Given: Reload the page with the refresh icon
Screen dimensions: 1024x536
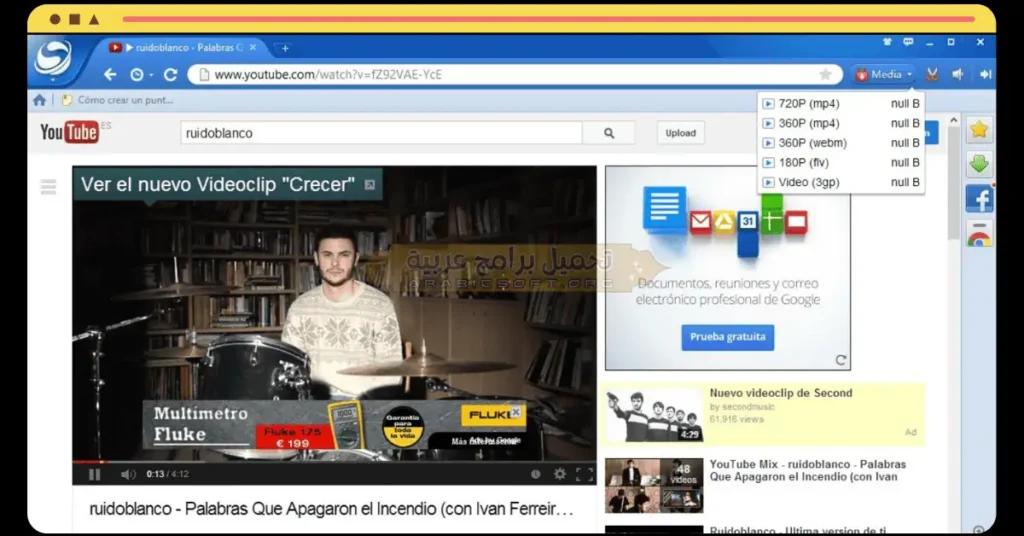Looking at the screenshot, I should [170, 74].
